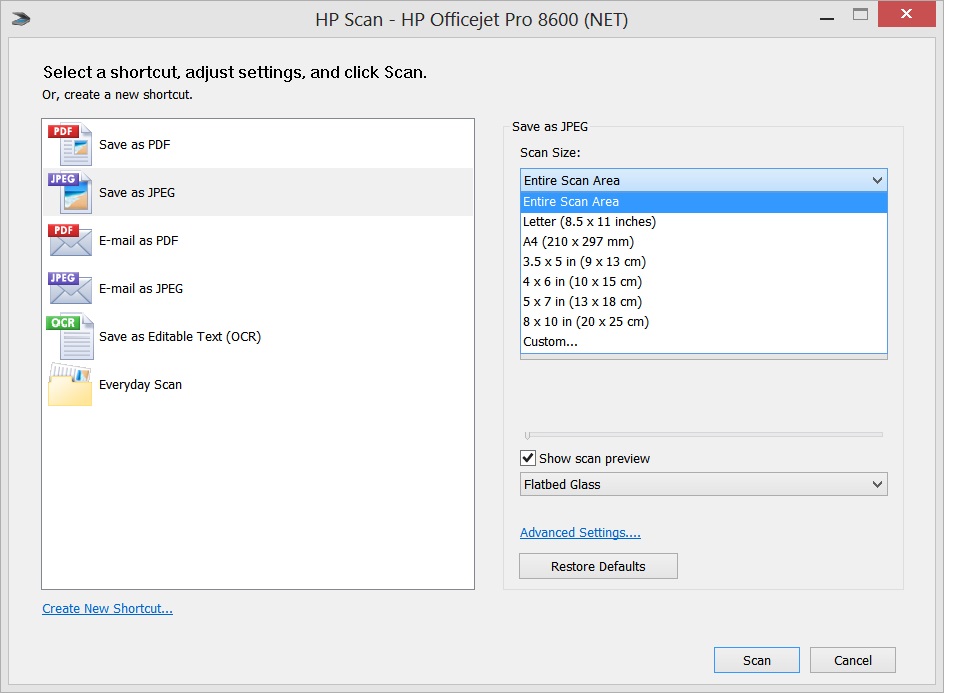This screenshot has width=960, height=693.
Task: Click the HP Scan app icon in title bar
Action: (x=21, y=20)
